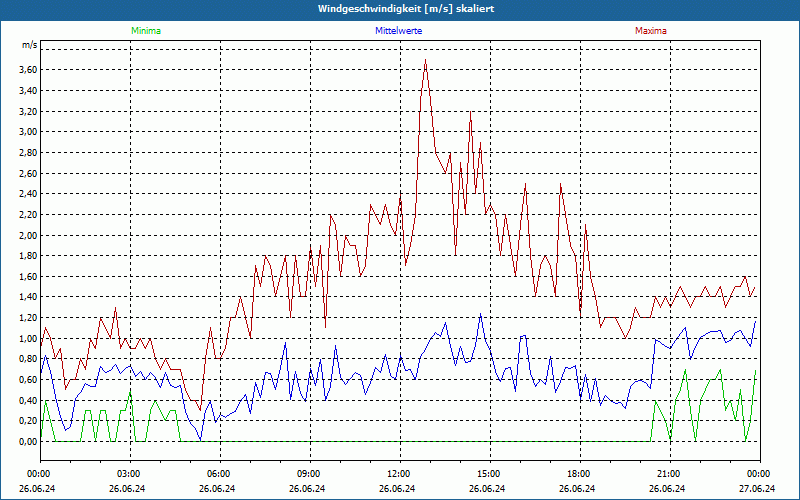Click the 2,80 y-axis value

pos(29,153)
